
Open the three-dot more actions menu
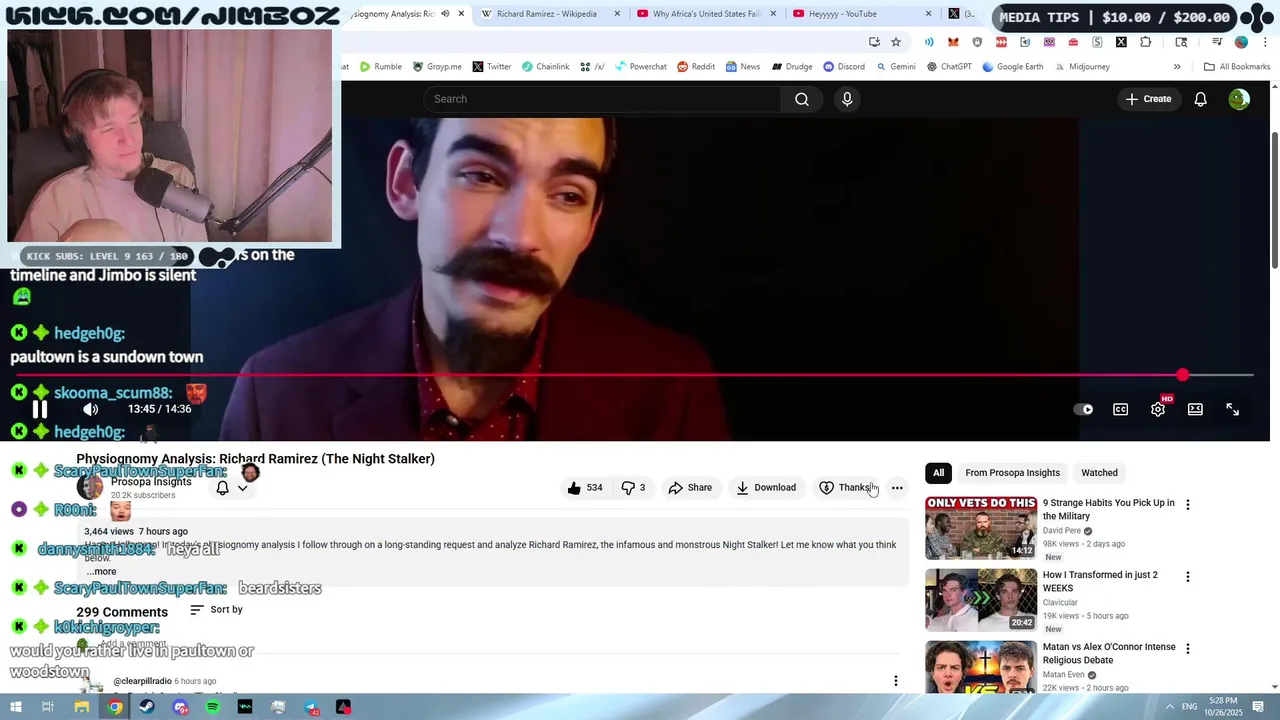(x=897, y=488)
